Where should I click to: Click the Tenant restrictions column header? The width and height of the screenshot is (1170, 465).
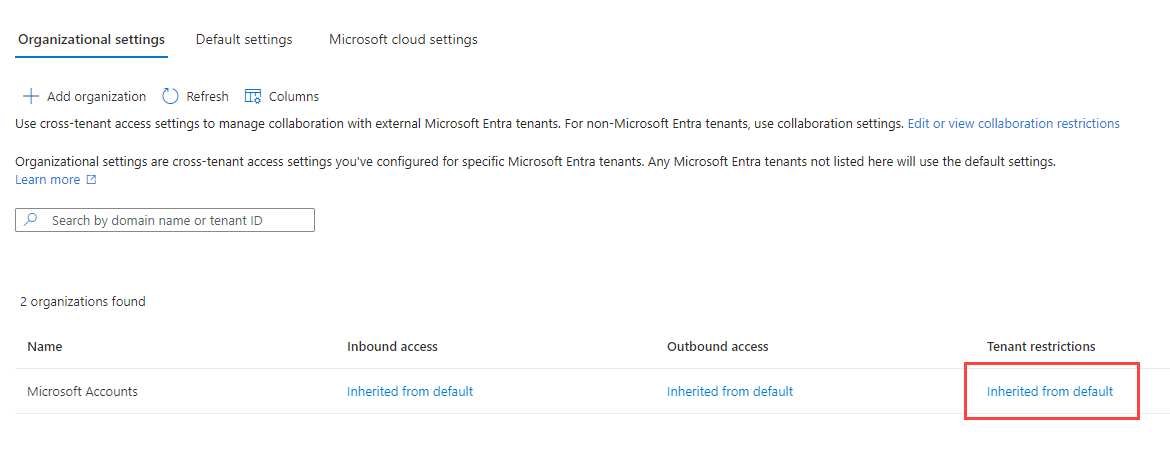(x=1041, y=346)
